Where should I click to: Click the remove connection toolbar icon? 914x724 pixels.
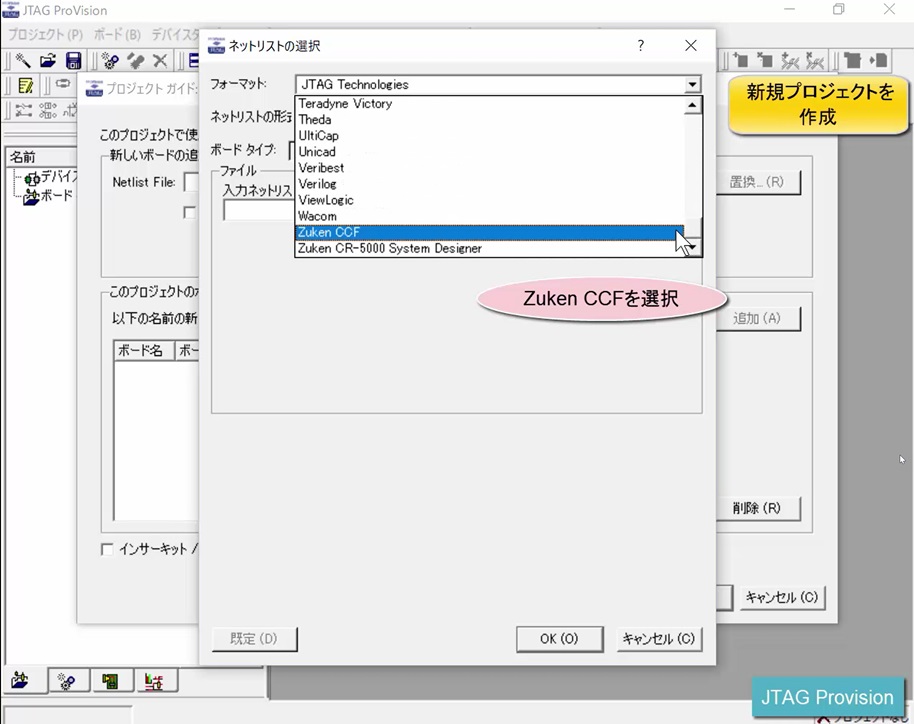pos(815,60)
